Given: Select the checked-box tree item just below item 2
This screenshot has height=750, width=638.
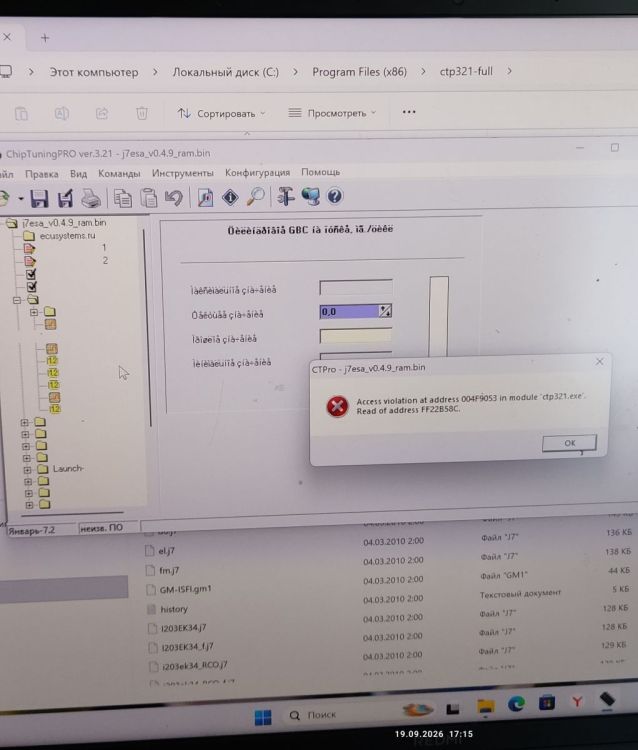Looking at the screenshot, I should 31,274.
